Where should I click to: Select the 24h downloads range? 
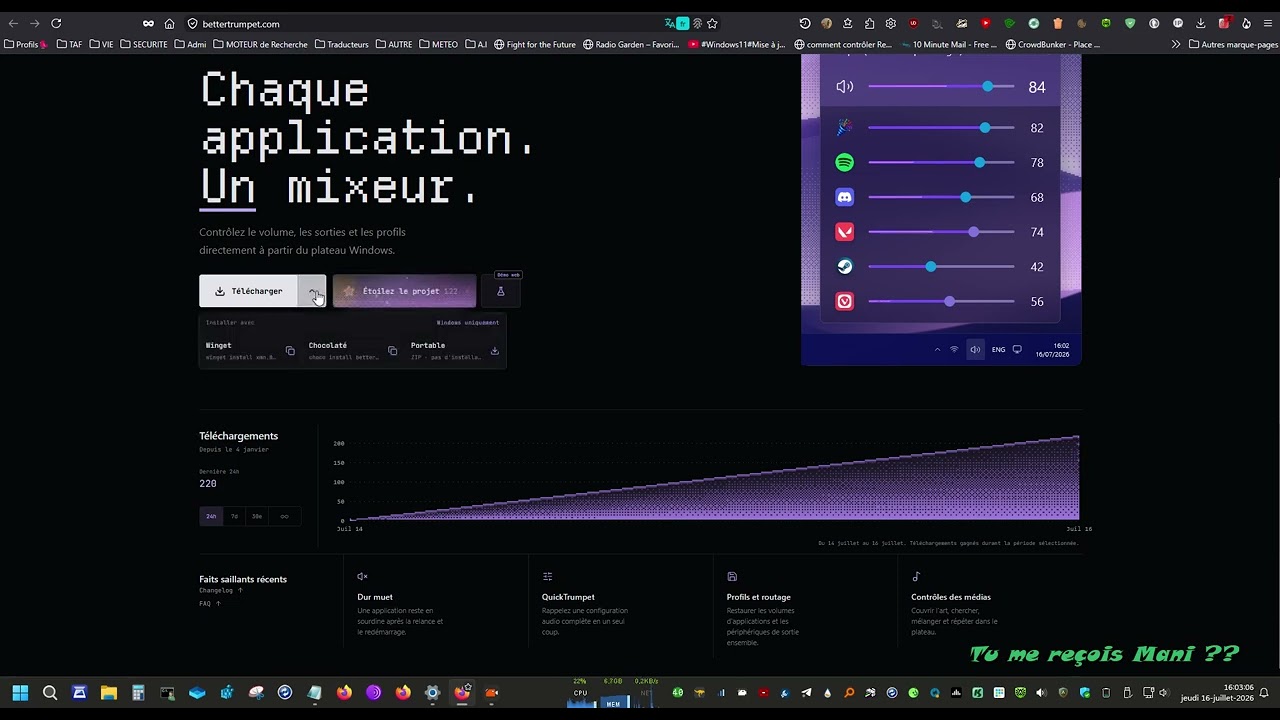point(211,516)
